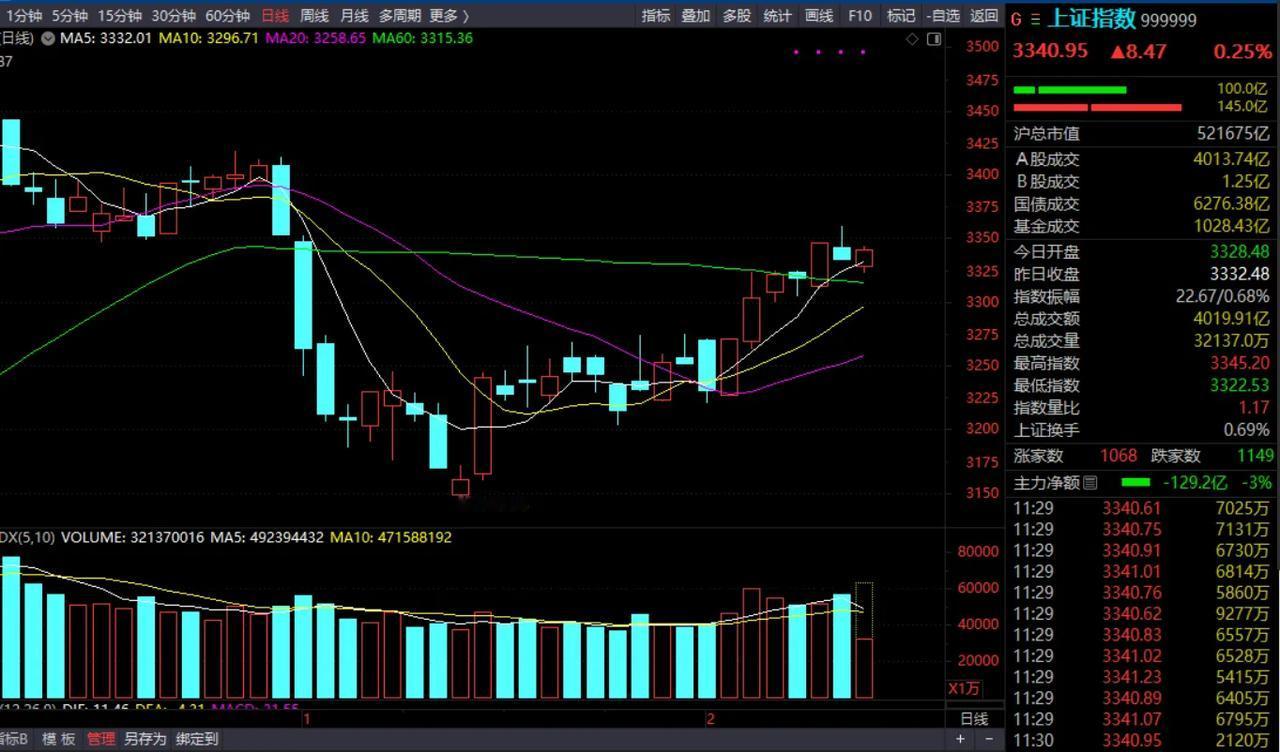Image resolution: width=1280 pixels, height=752 pixels.
Task: Click the green 主力净额 flow bar
Action: [x=1136, y=482]
